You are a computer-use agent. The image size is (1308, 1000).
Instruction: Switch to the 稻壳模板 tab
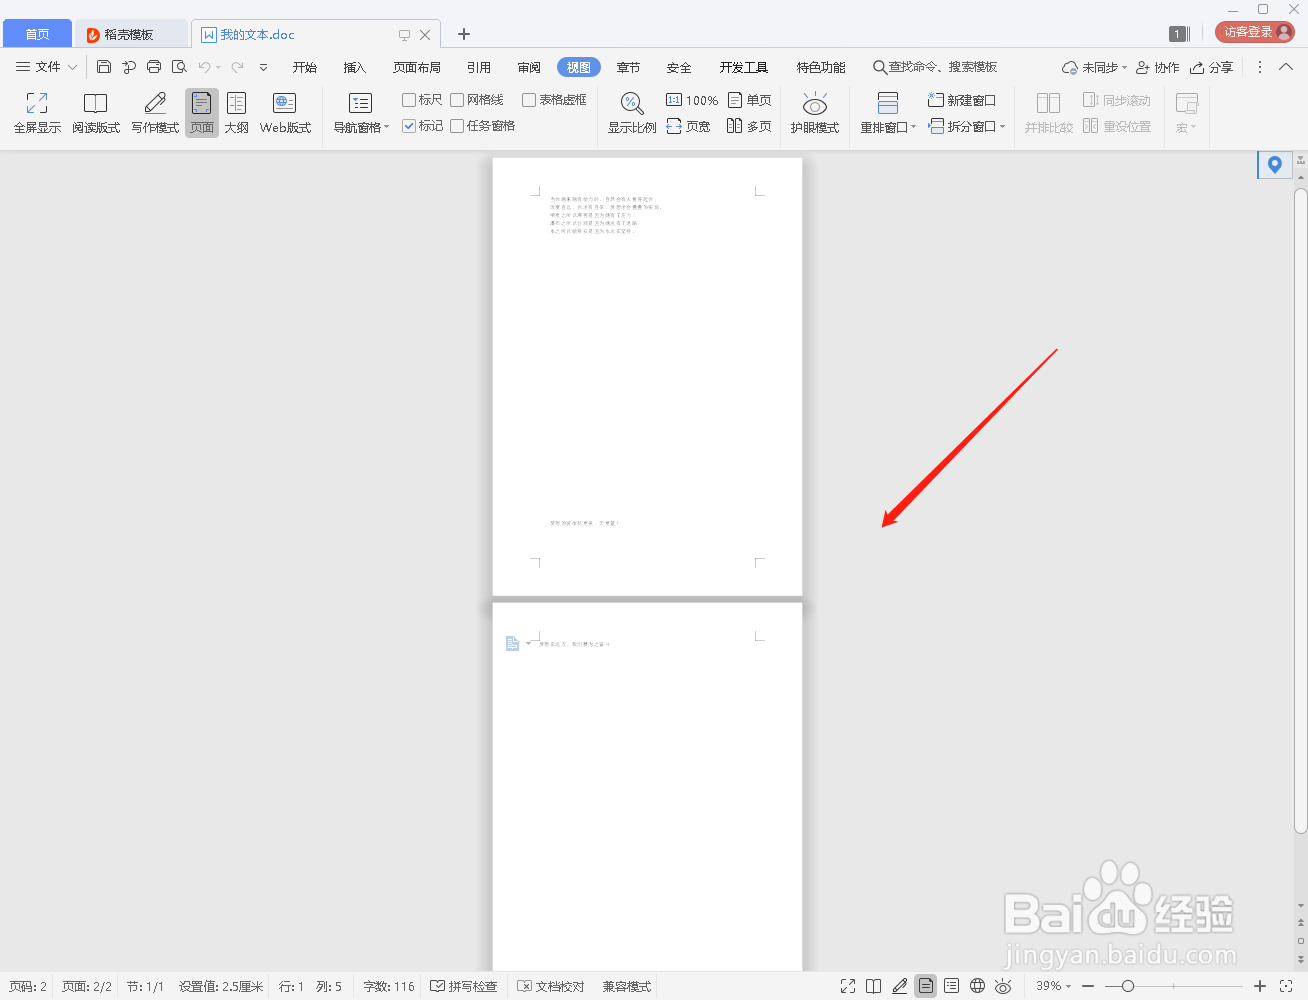[131, 34]
